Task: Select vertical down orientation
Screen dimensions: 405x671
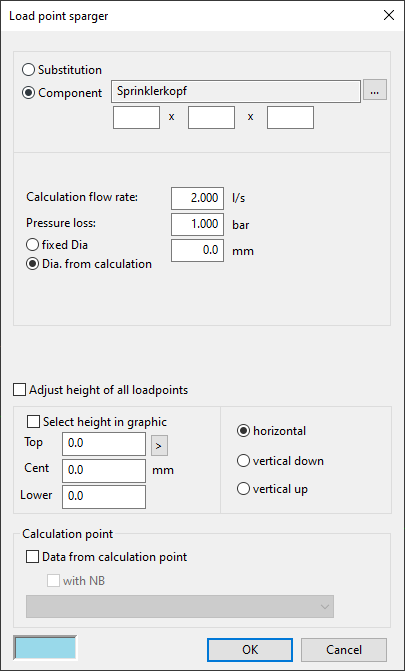Action: pyautogui.click(x=280, y=461)
